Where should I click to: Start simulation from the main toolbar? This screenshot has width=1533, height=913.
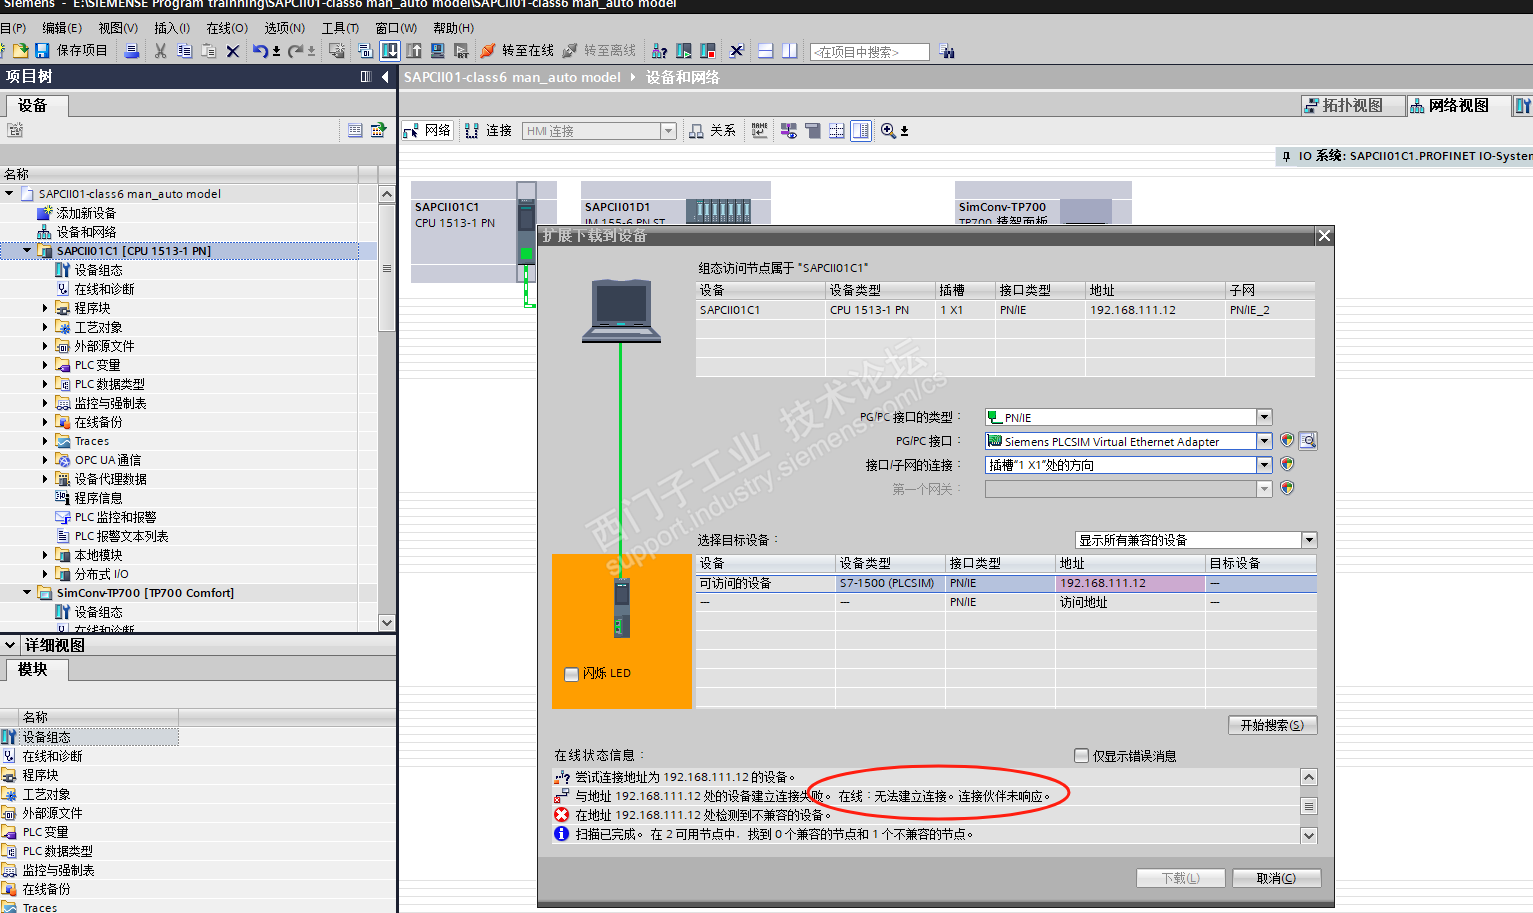[x=437, y=51]
